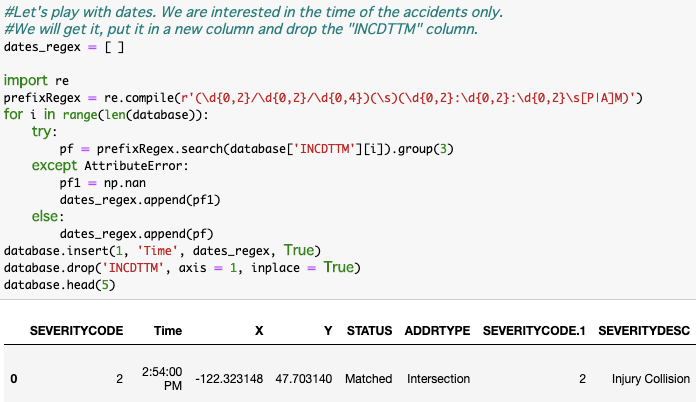Click the dates_regex.append(pf1) line
Viewport: 696px width, 402px height.
tap(140, 200)
